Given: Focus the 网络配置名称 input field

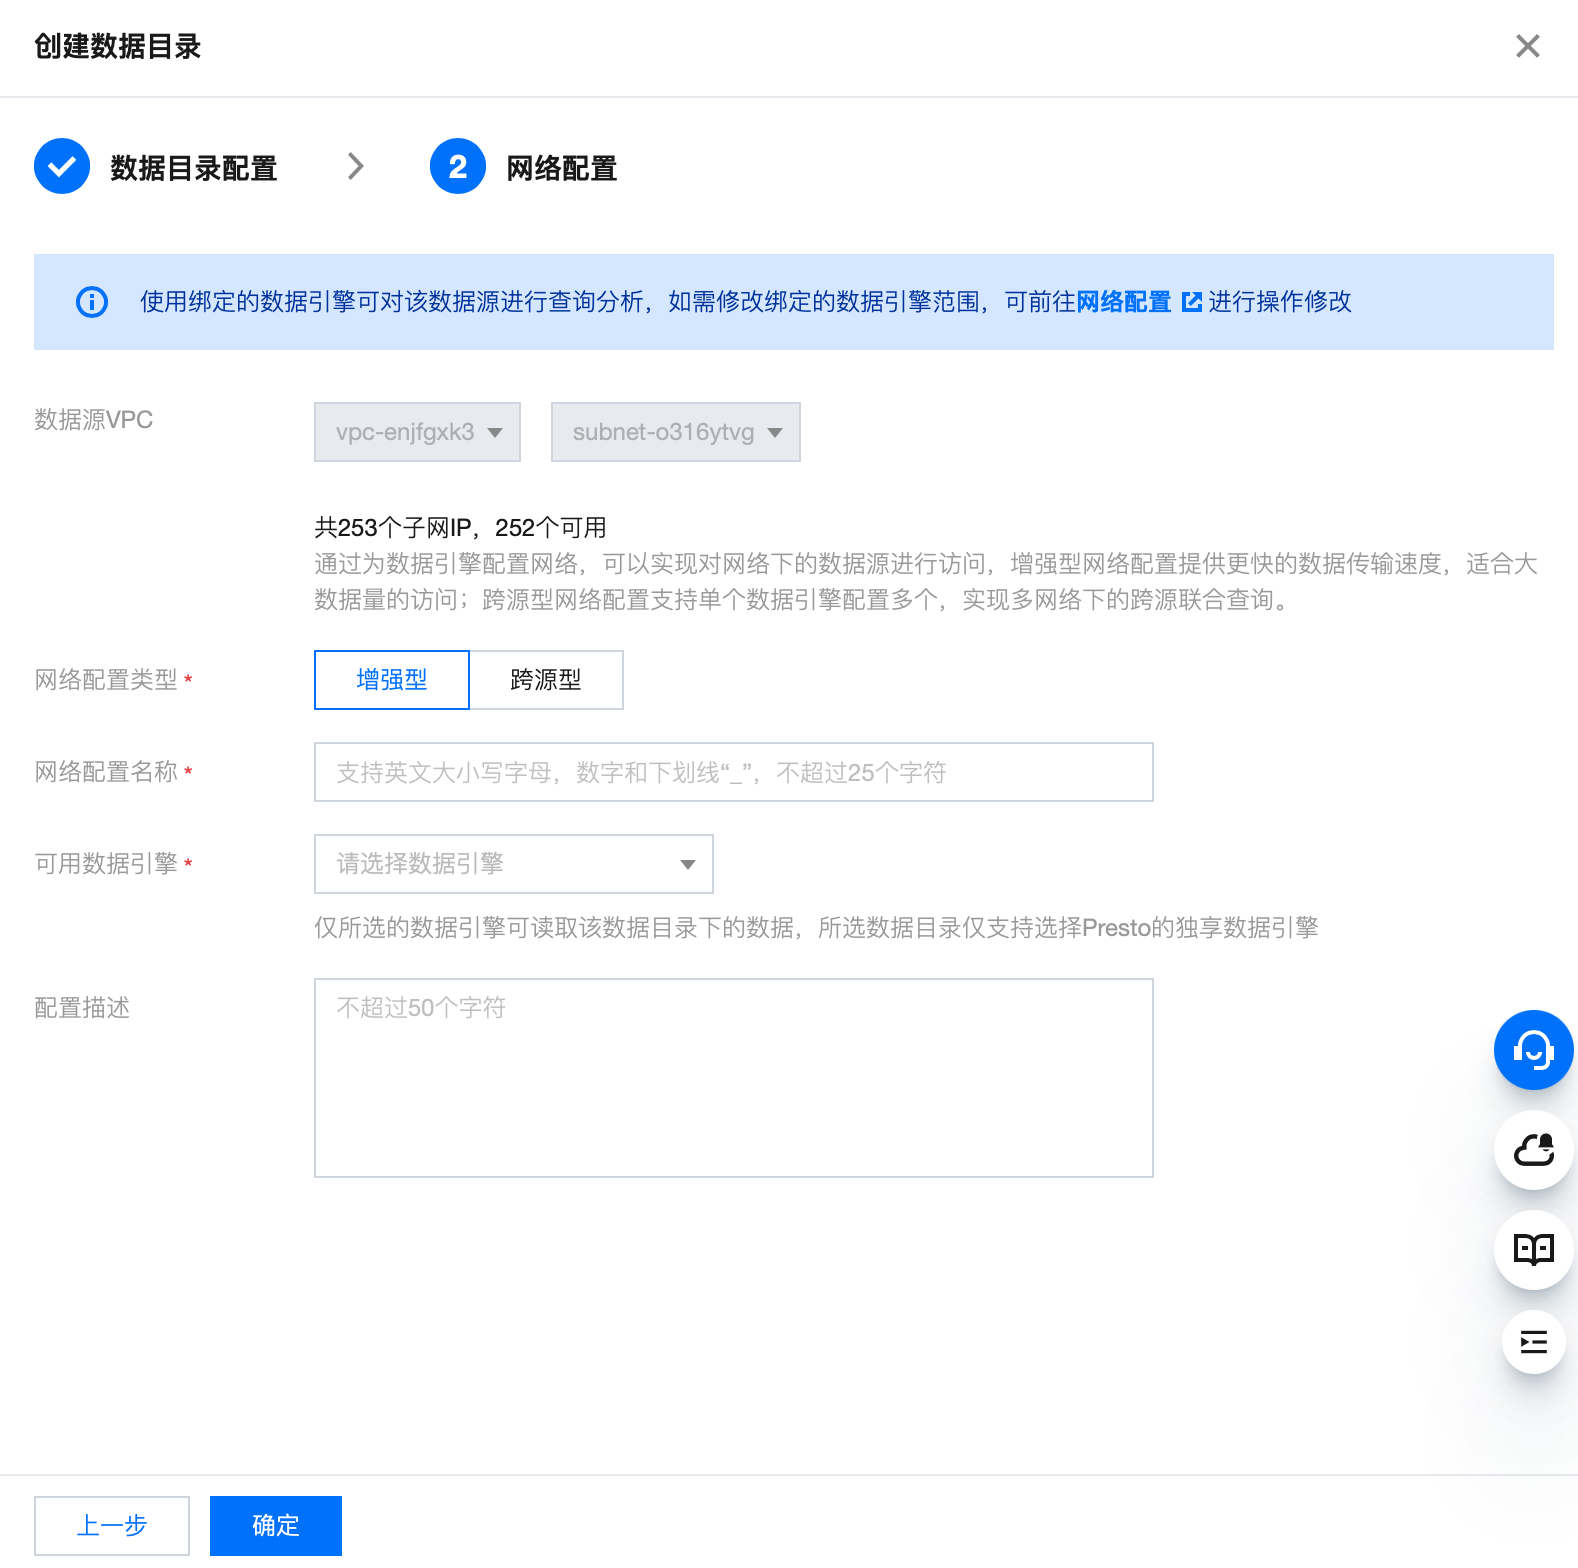Looking at the screenshot, I should pyautogui.click(x=734, y=772).
